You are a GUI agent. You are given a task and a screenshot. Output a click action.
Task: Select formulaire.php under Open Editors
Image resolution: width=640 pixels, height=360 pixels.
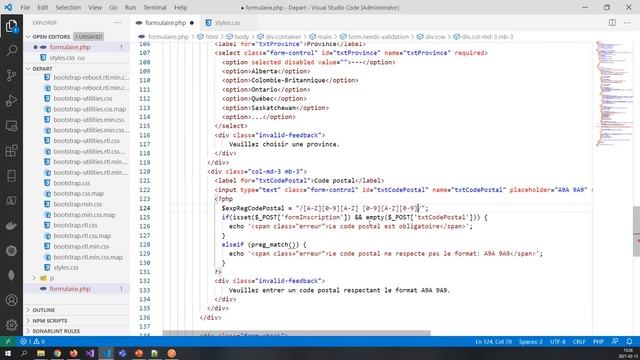coord(77,47)
